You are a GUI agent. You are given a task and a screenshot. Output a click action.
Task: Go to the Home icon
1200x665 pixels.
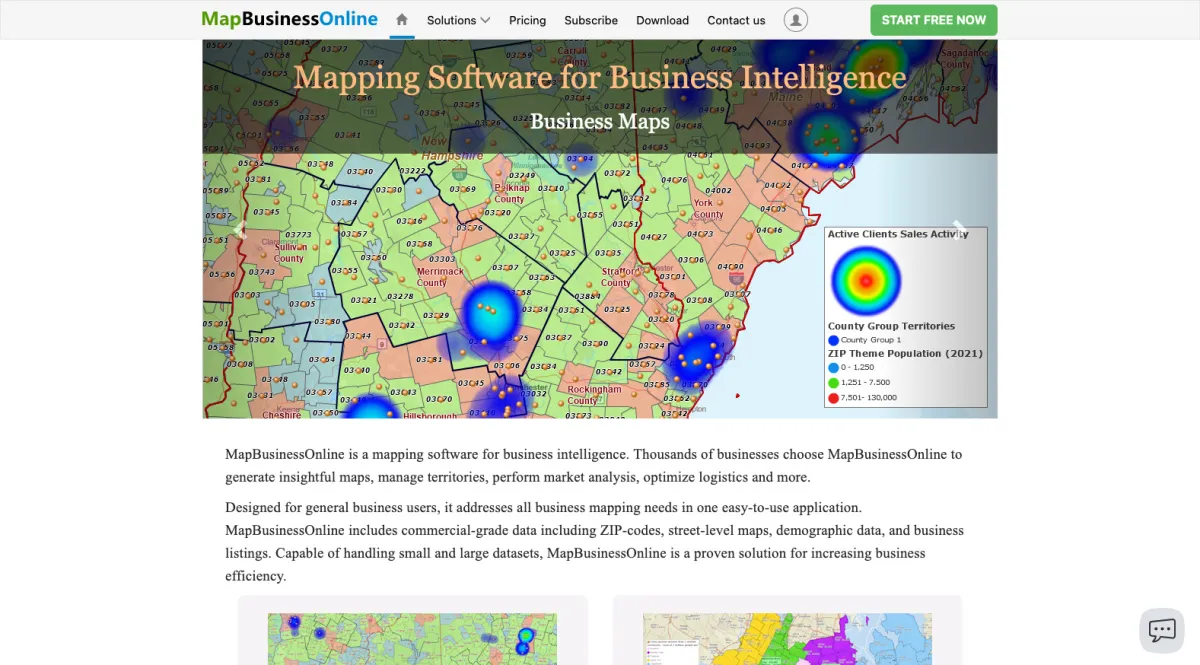click(402, 19)
